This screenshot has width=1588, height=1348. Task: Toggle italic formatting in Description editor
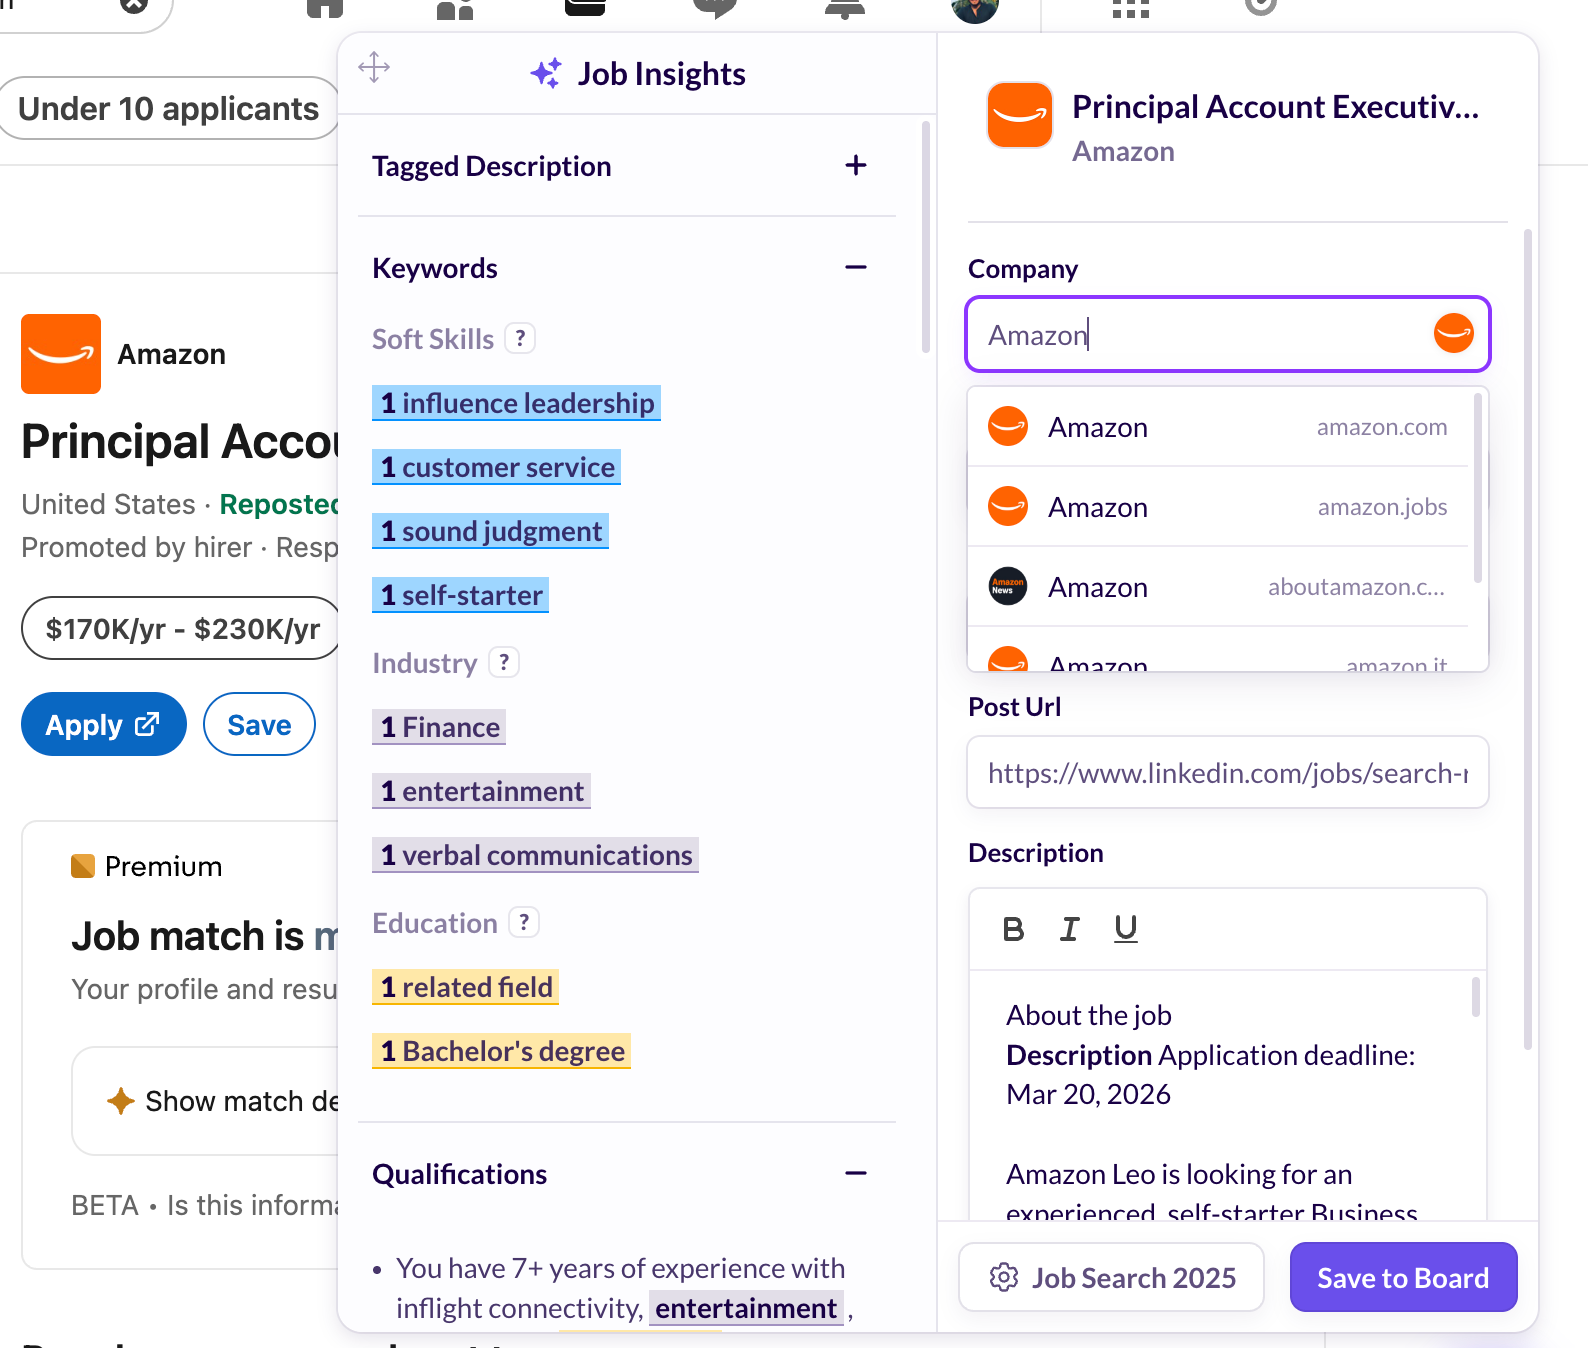click(x=1069, y=929)
